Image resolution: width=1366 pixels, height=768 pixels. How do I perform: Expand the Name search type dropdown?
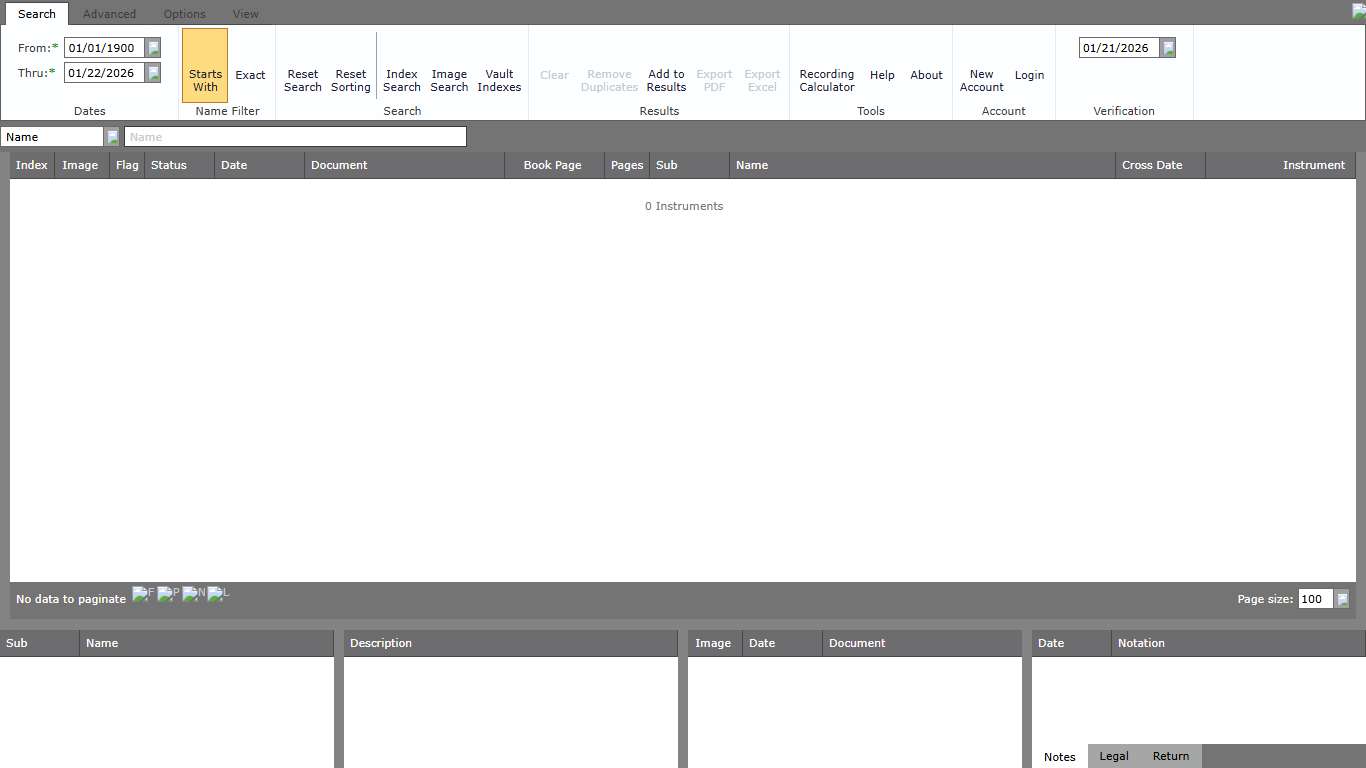(112, 137)
